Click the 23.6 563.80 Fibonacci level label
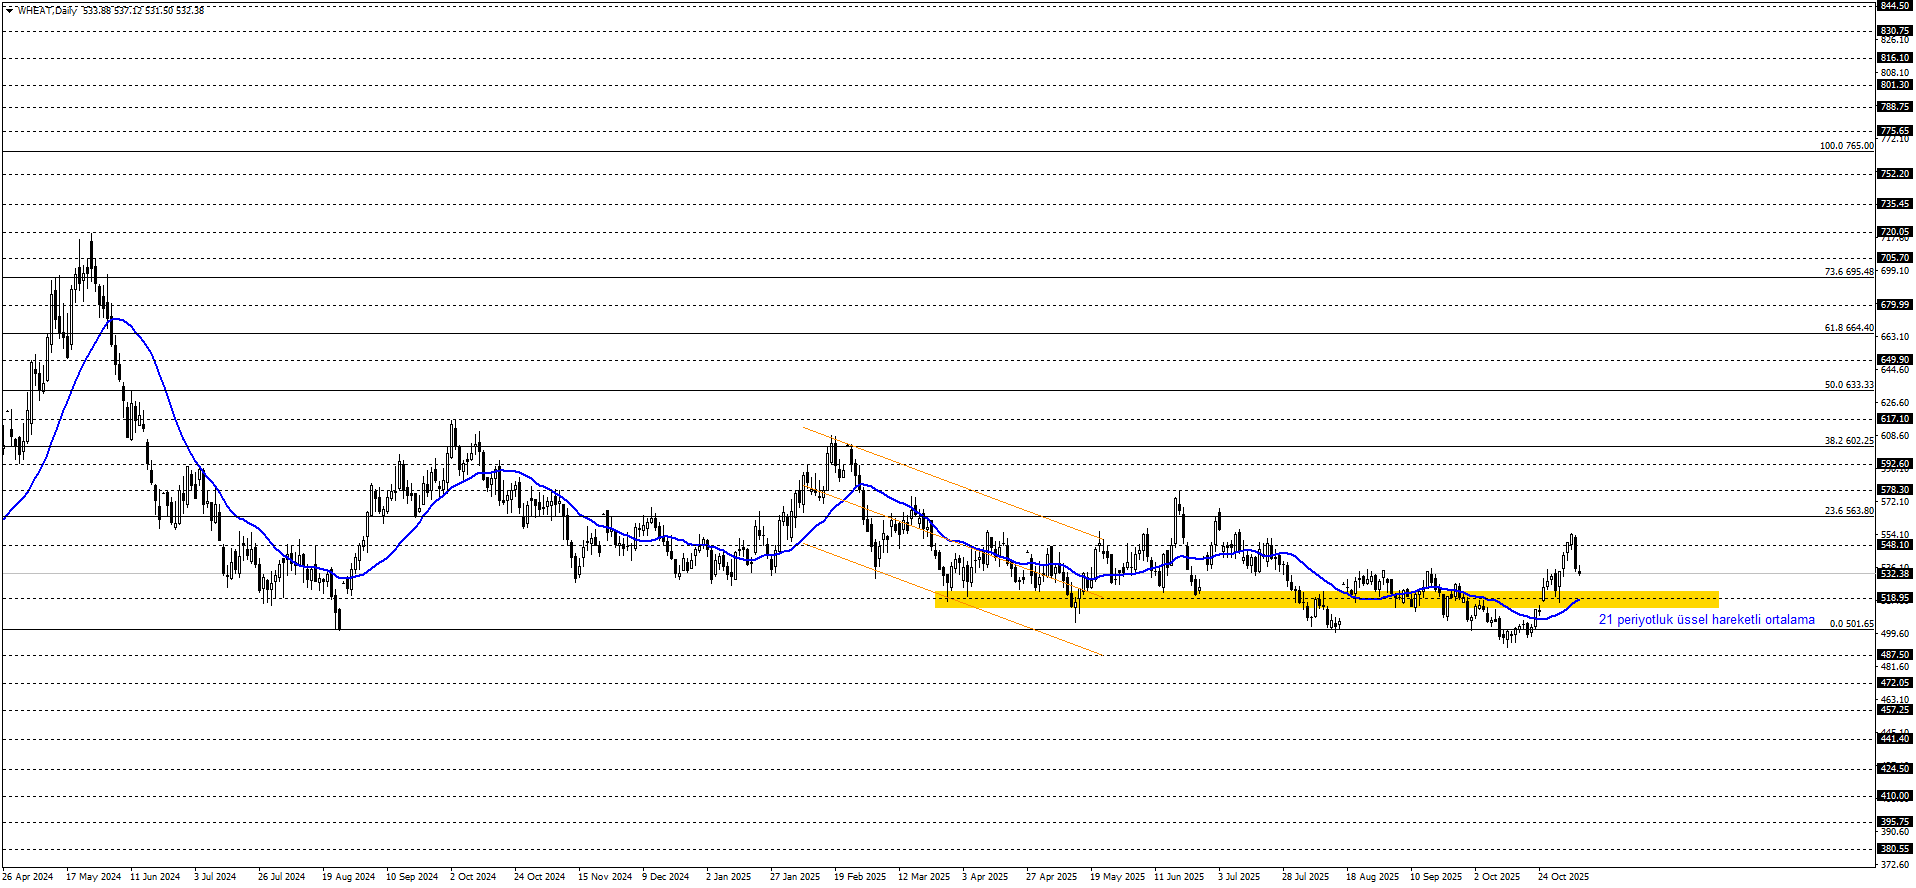The width and height of the screenshot is (1916, 888). click(1848, 511)
